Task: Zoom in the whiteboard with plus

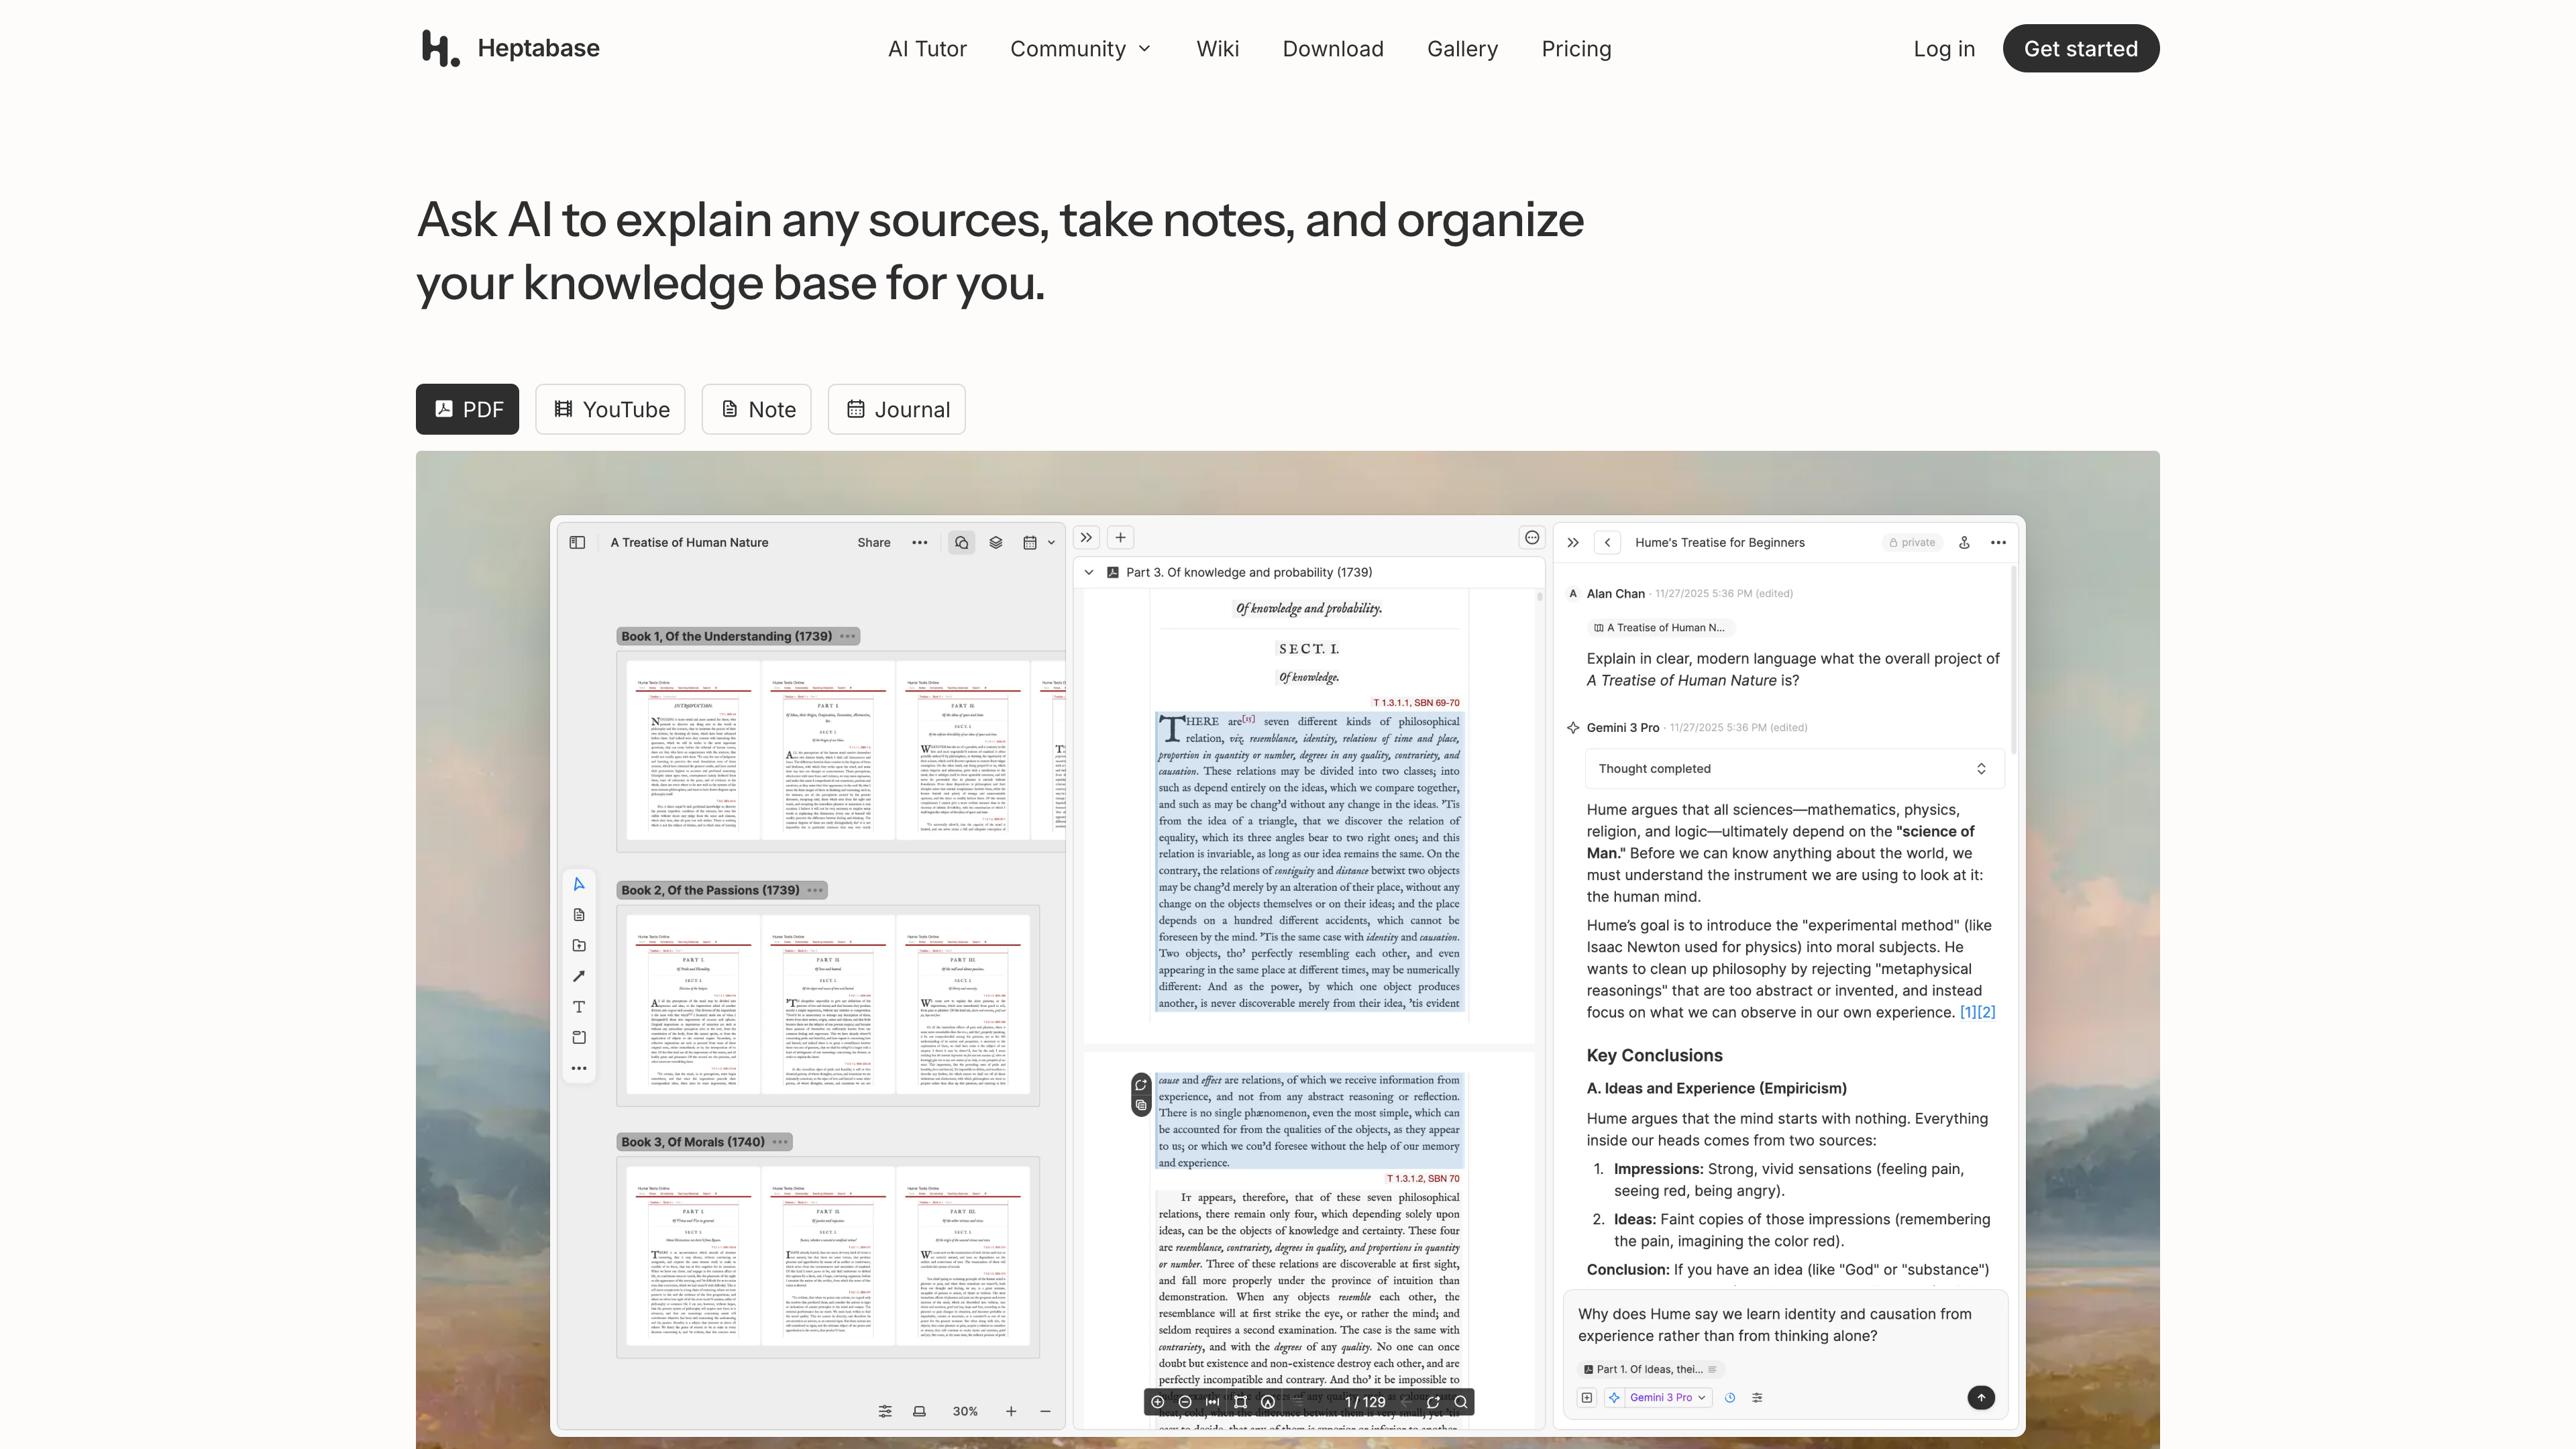Action: (1011, 1411)
